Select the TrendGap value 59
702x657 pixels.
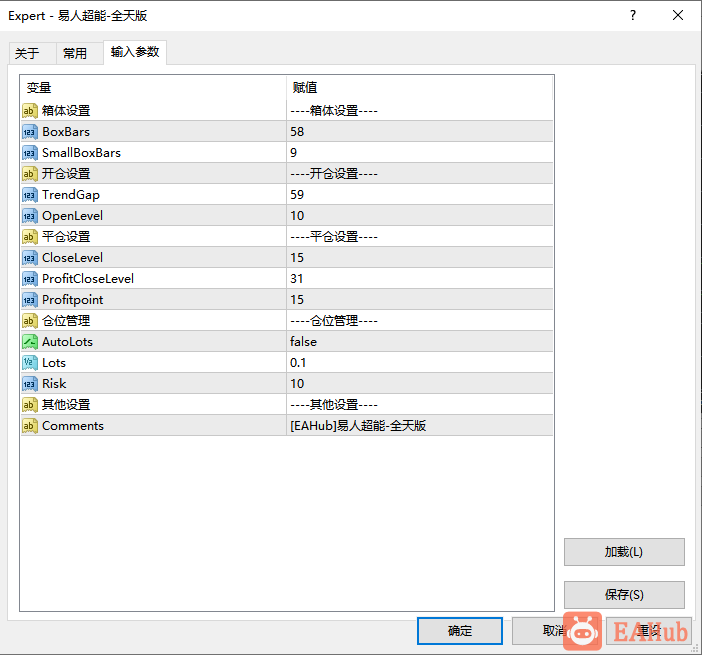pos(419,195)
